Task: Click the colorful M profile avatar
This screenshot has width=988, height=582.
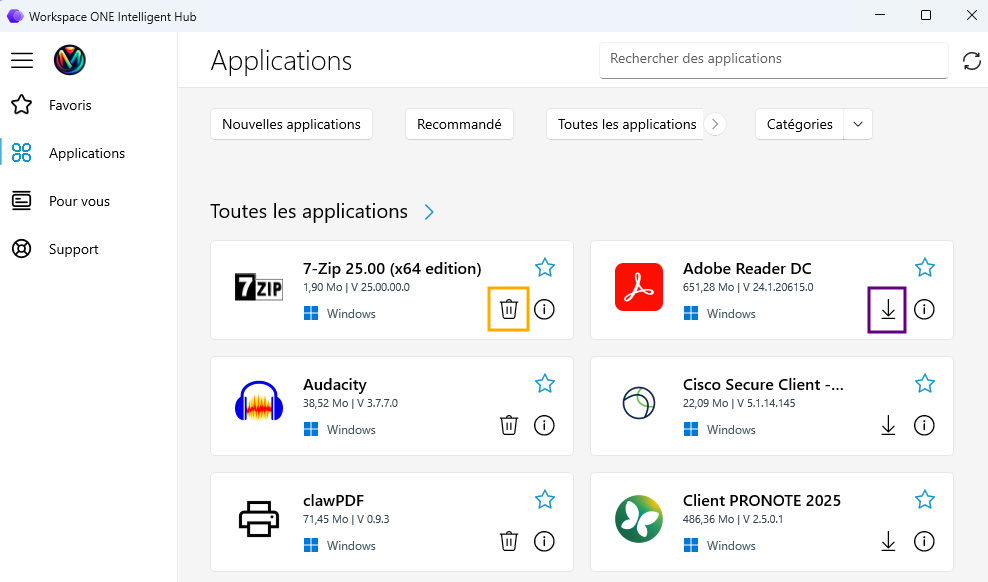Action: click(x=69, y=60)
